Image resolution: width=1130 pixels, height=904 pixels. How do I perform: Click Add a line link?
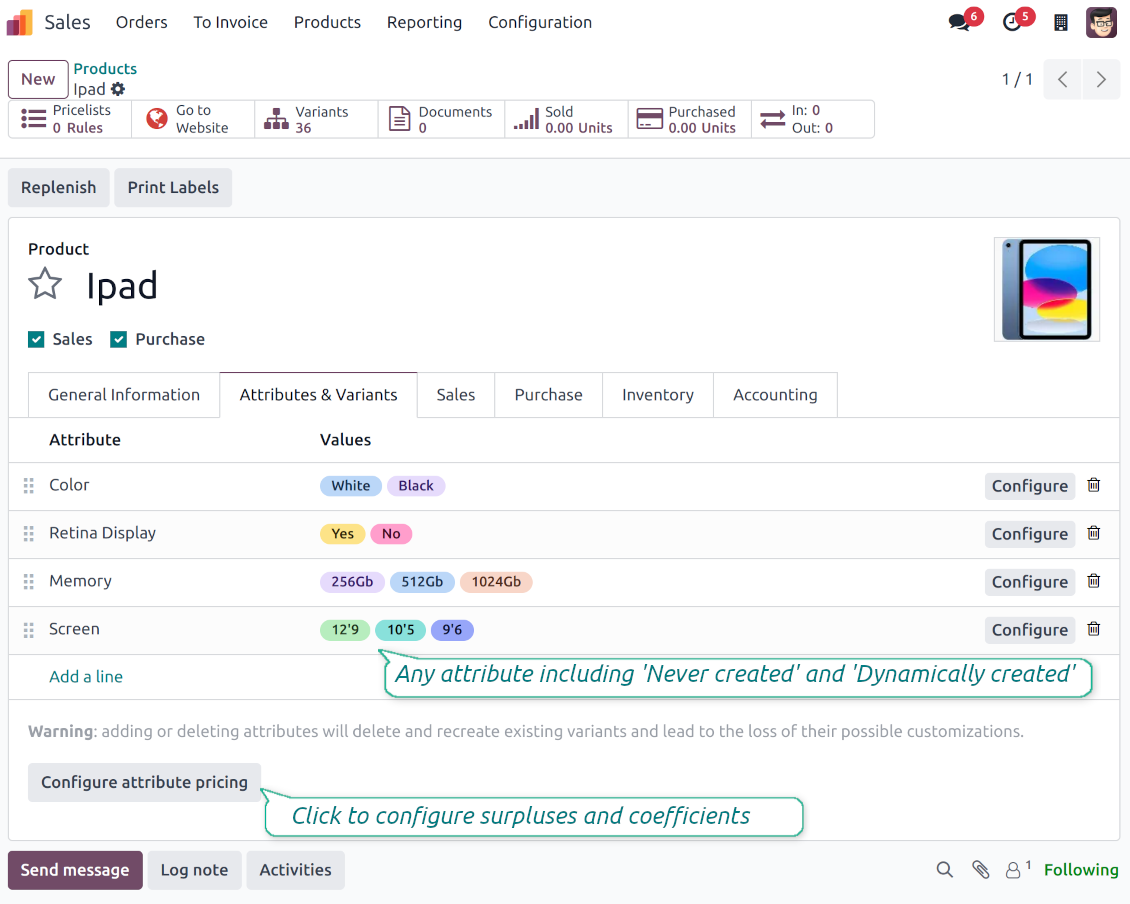click(x=86, y=677)
